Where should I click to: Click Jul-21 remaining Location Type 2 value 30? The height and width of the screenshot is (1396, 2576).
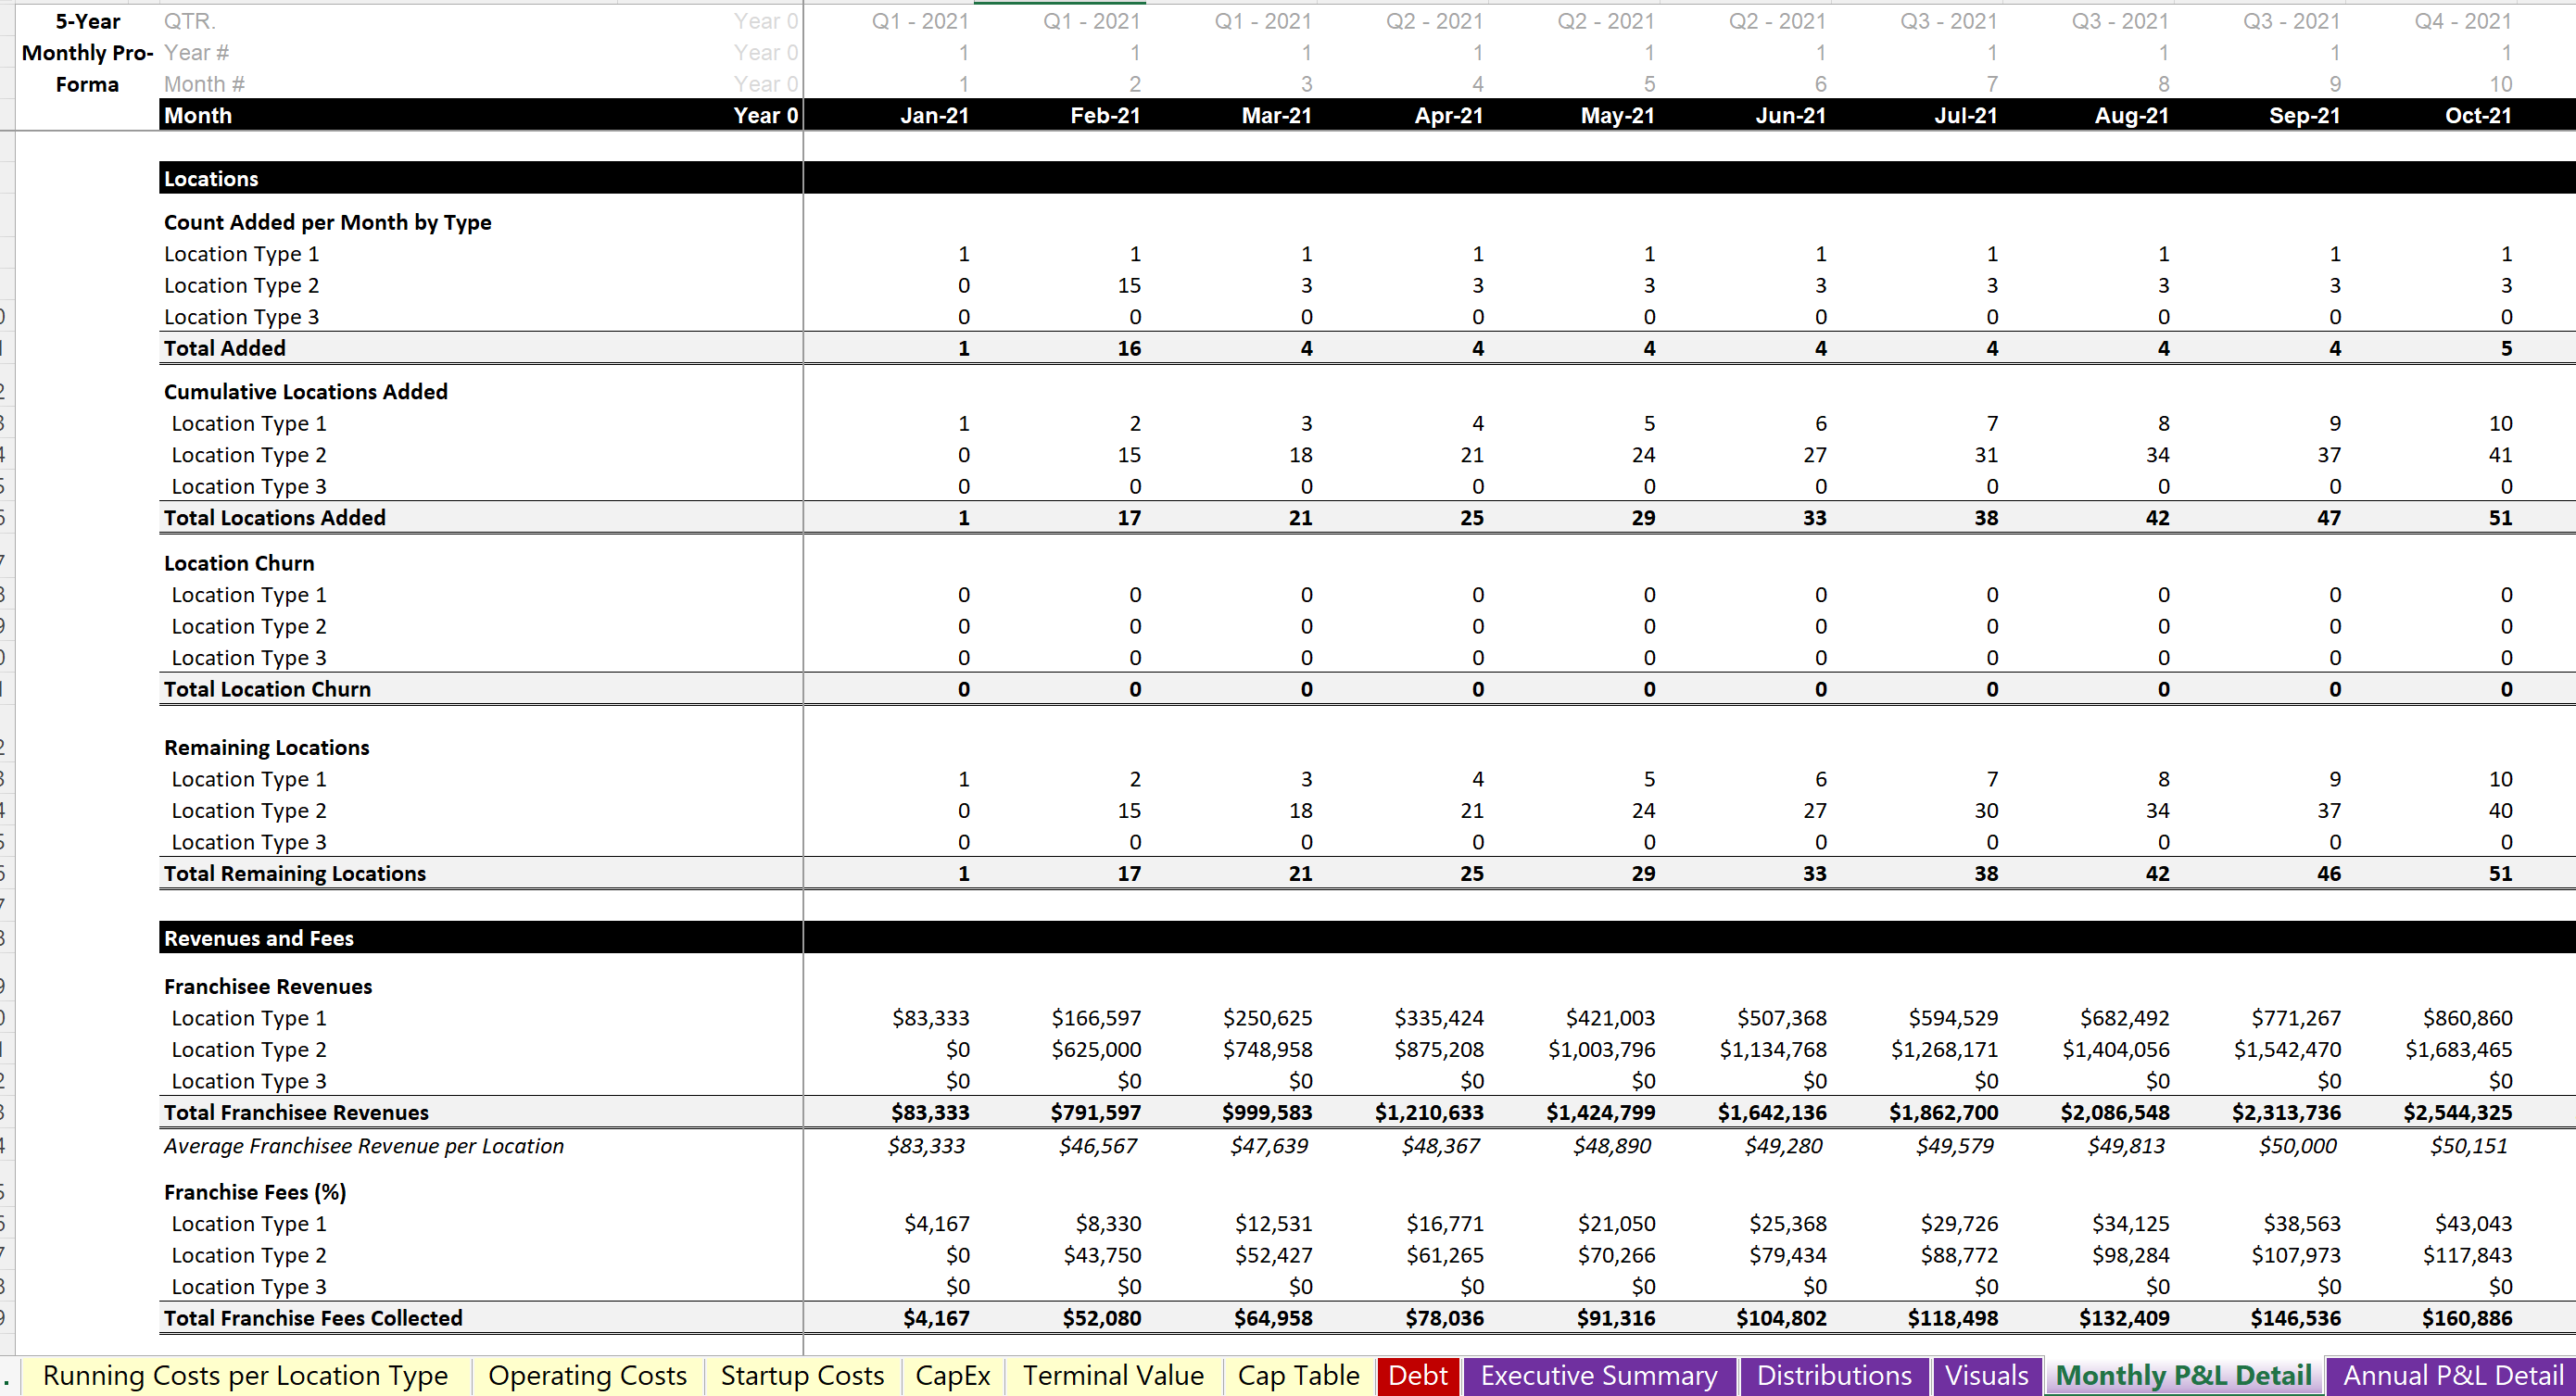[1986, 810]
